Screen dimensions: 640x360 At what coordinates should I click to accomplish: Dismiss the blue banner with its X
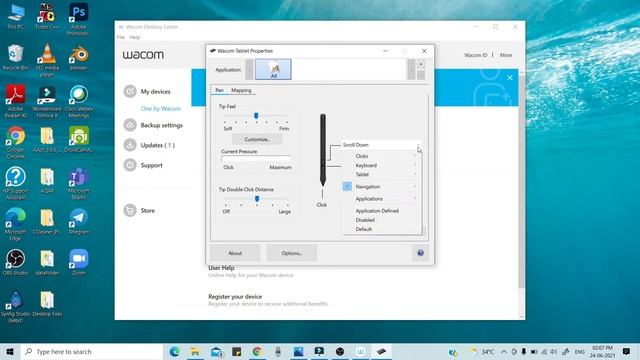[x=510, y=78]
